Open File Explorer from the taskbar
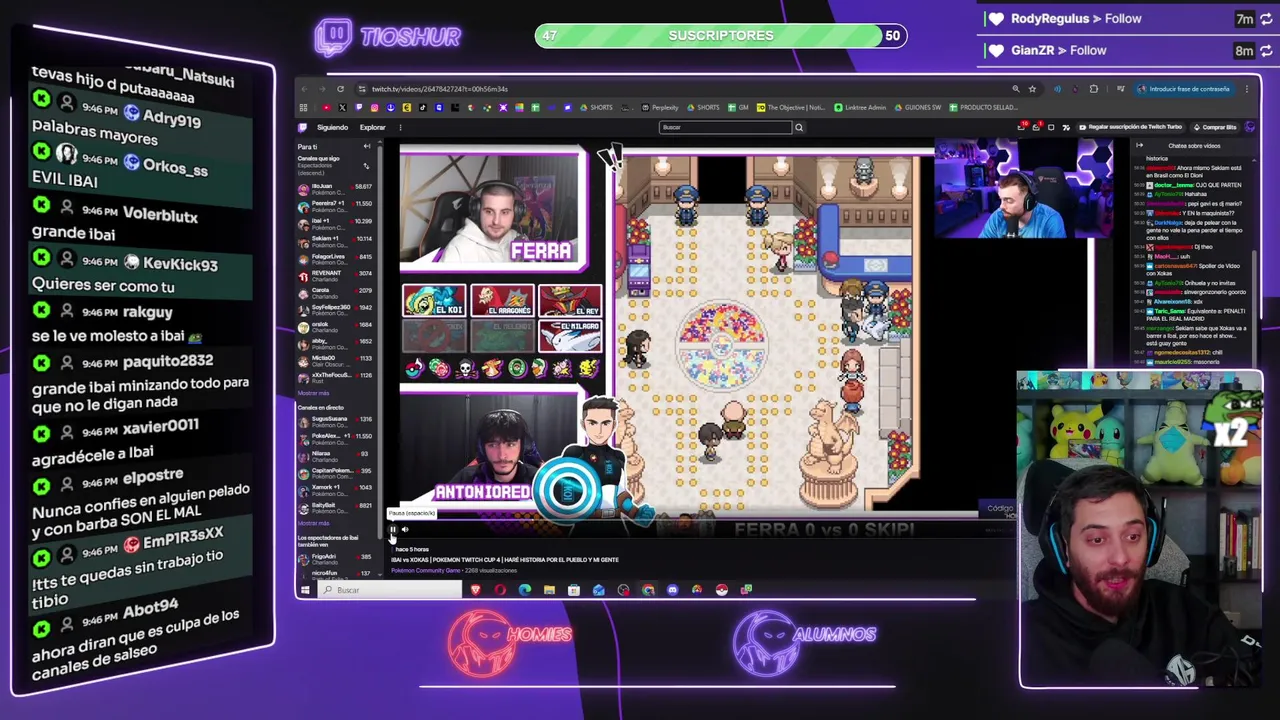The image size is (1280, 720). [549, 590]
